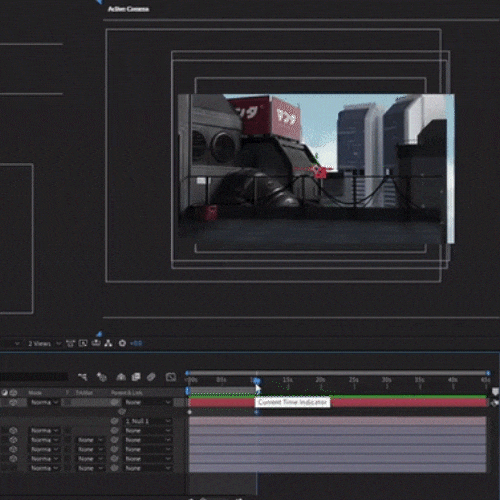This screenshot has height=500, width=500.
Task: Enable the motion blur icon
Action: (x=151, y=377)
